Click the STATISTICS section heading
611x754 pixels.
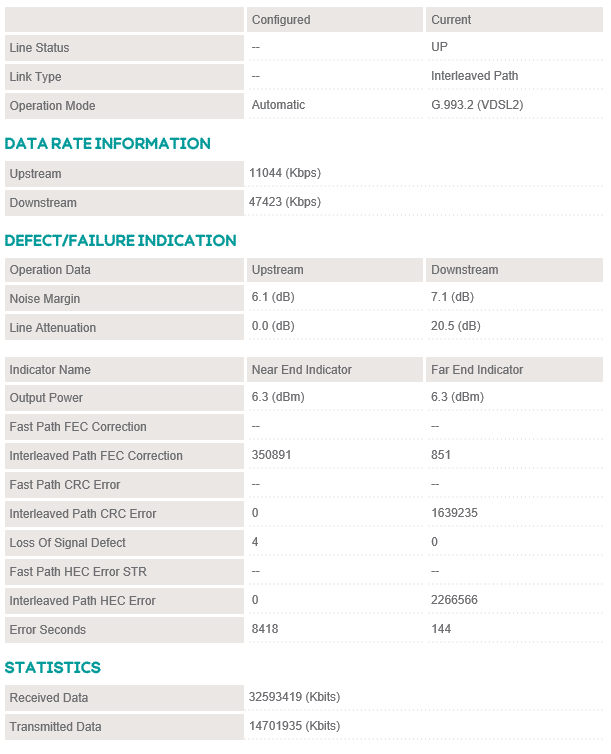(53, 668)
